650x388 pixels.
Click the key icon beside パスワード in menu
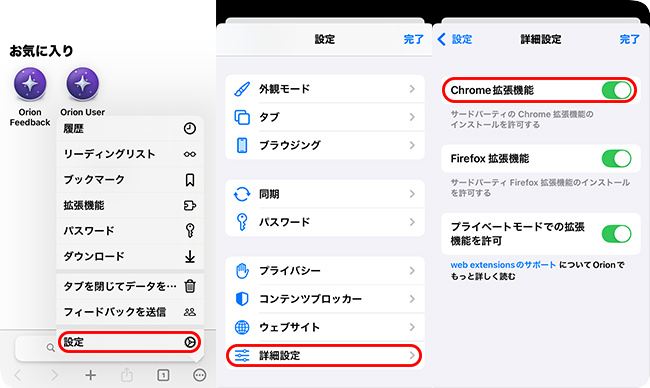coord(190,230)
